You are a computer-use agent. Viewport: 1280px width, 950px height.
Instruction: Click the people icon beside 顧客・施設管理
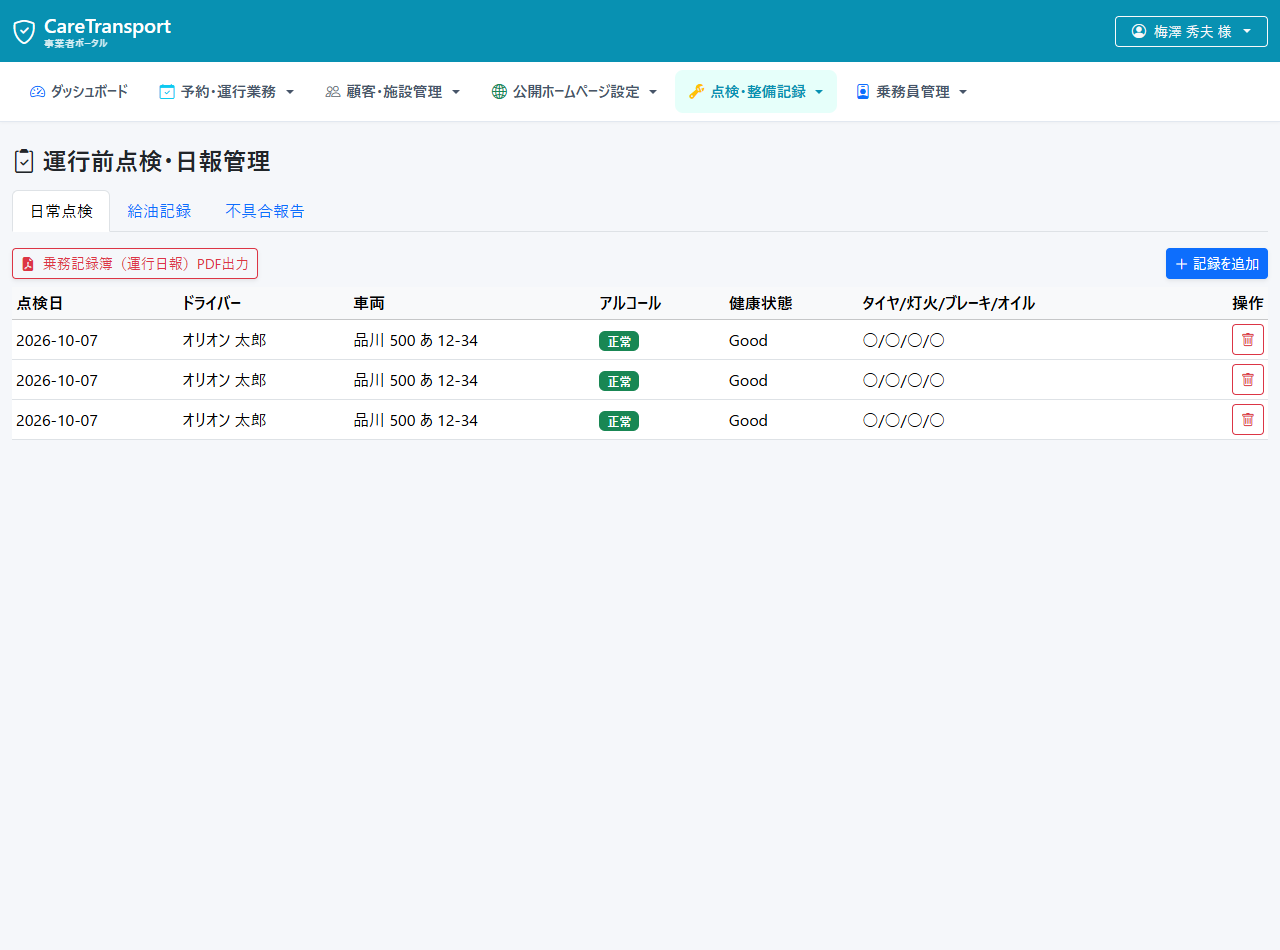coord(333,91)
